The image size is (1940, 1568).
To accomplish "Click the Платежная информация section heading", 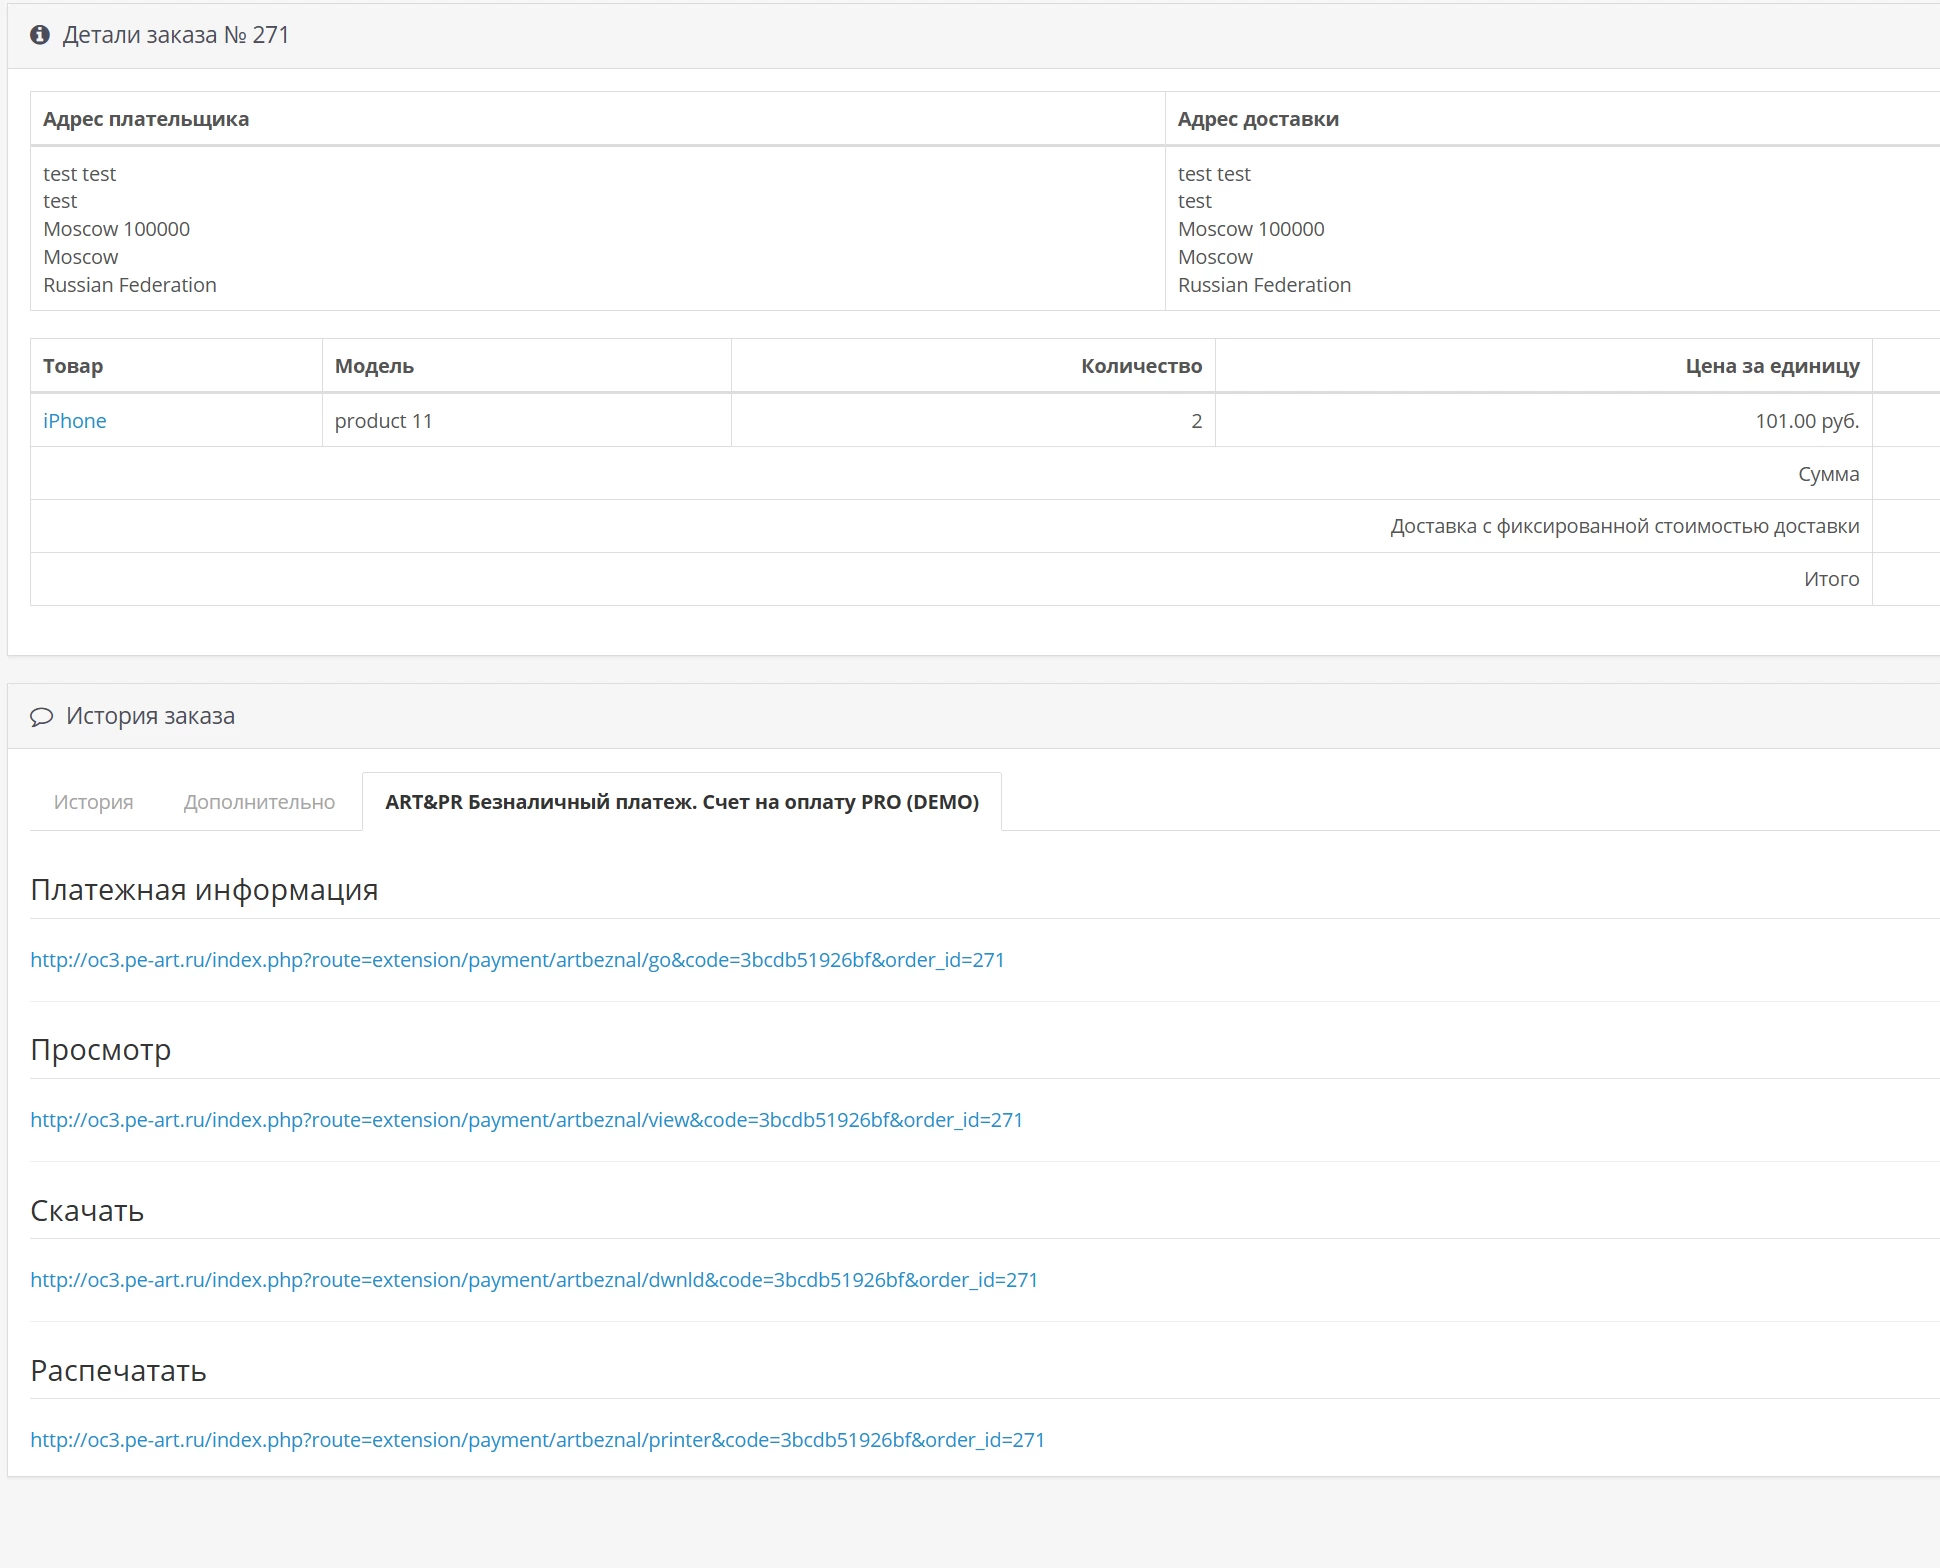I will click(x=204, y=890).
